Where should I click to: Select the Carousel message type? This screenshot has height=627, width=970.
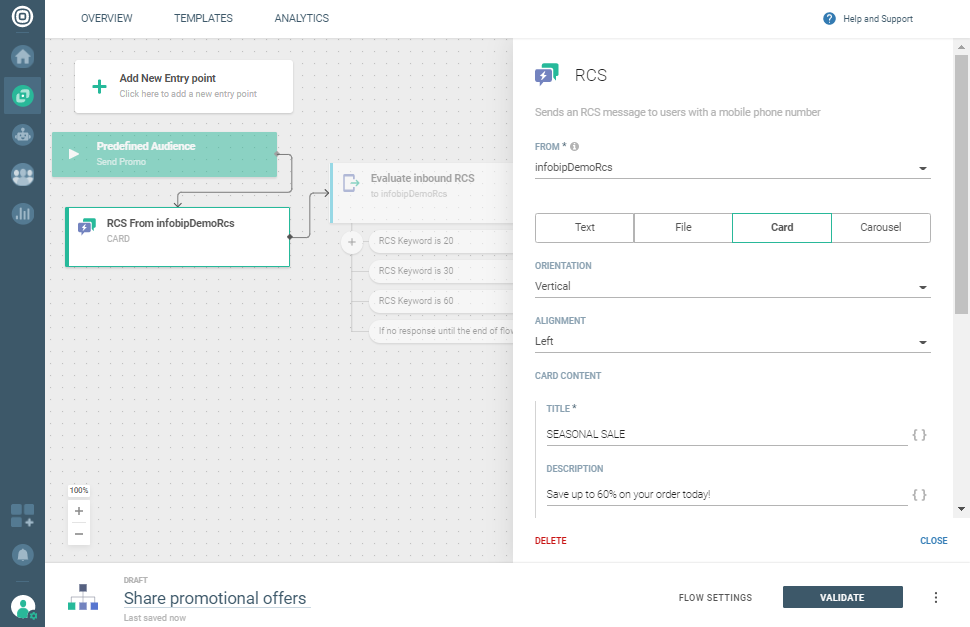[x=880, y=228]
